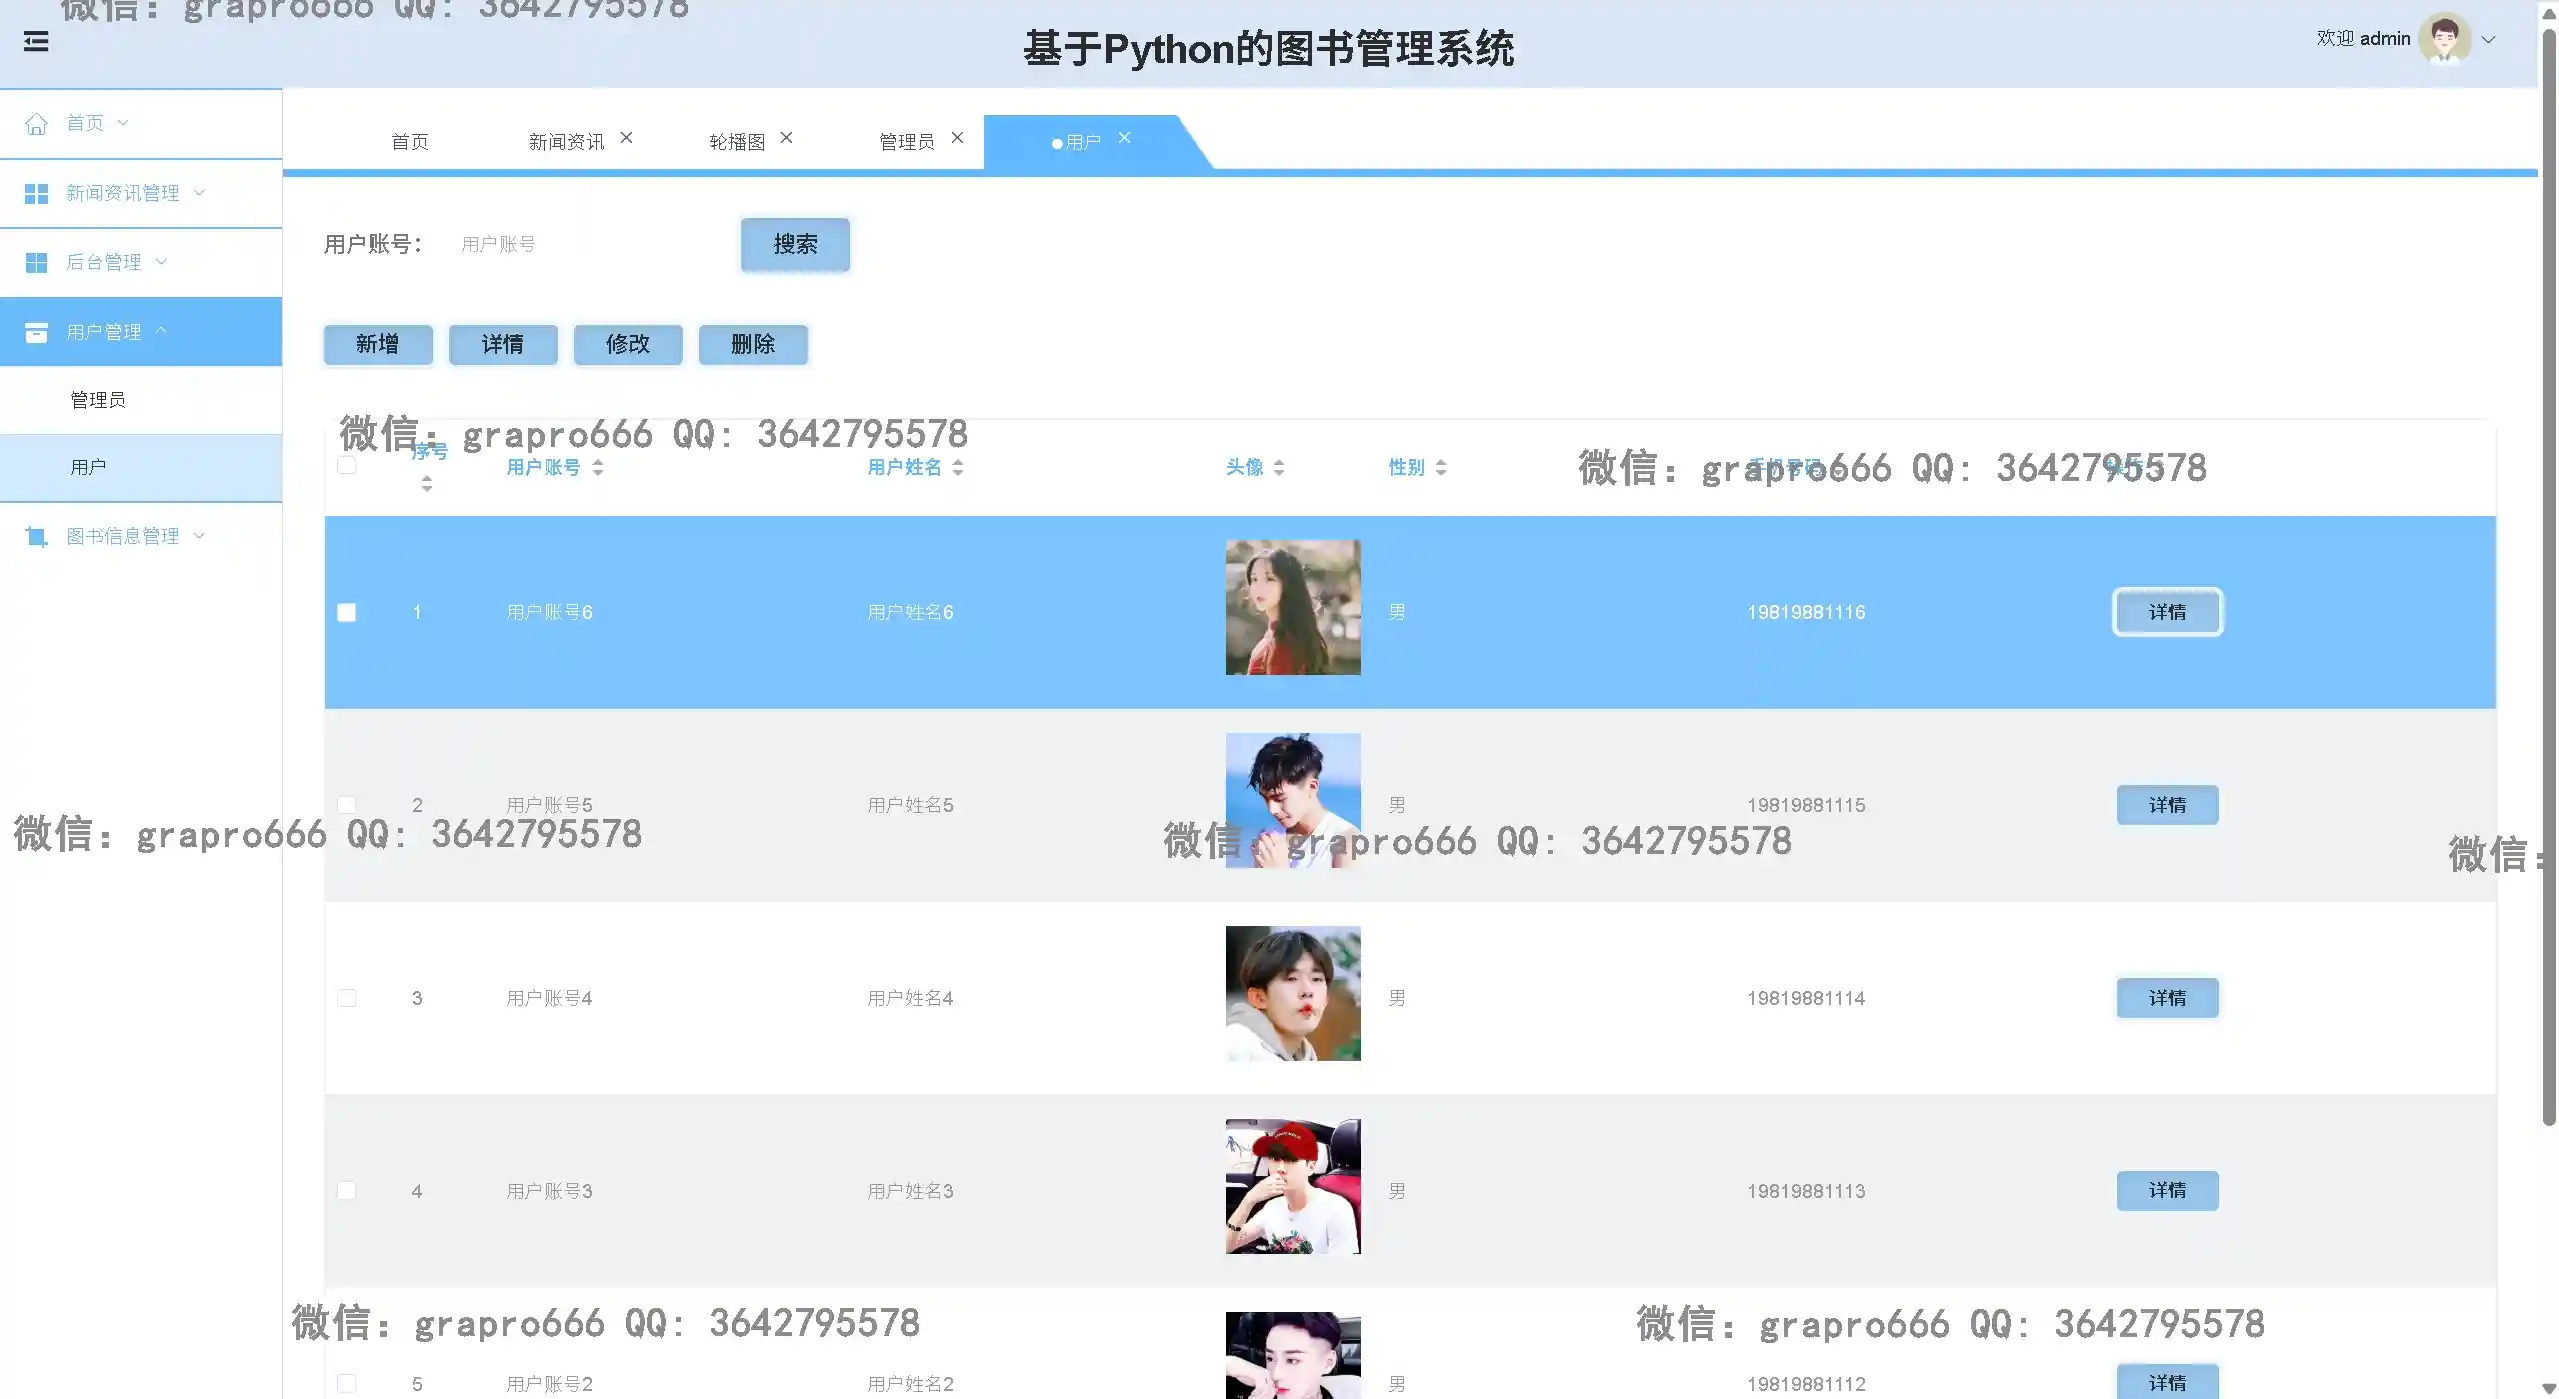Tick the checkbox for row 3
This screenshot has height=1399, width=2559.
[x=347, y=998]
